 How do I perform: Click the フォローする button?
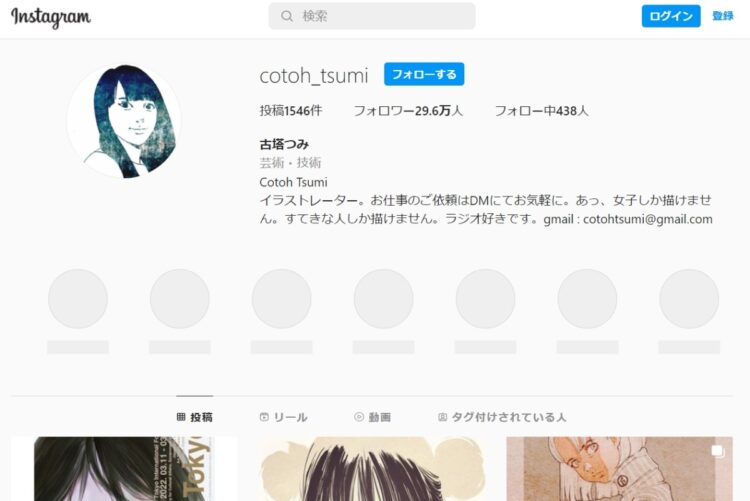click(424, 74)
